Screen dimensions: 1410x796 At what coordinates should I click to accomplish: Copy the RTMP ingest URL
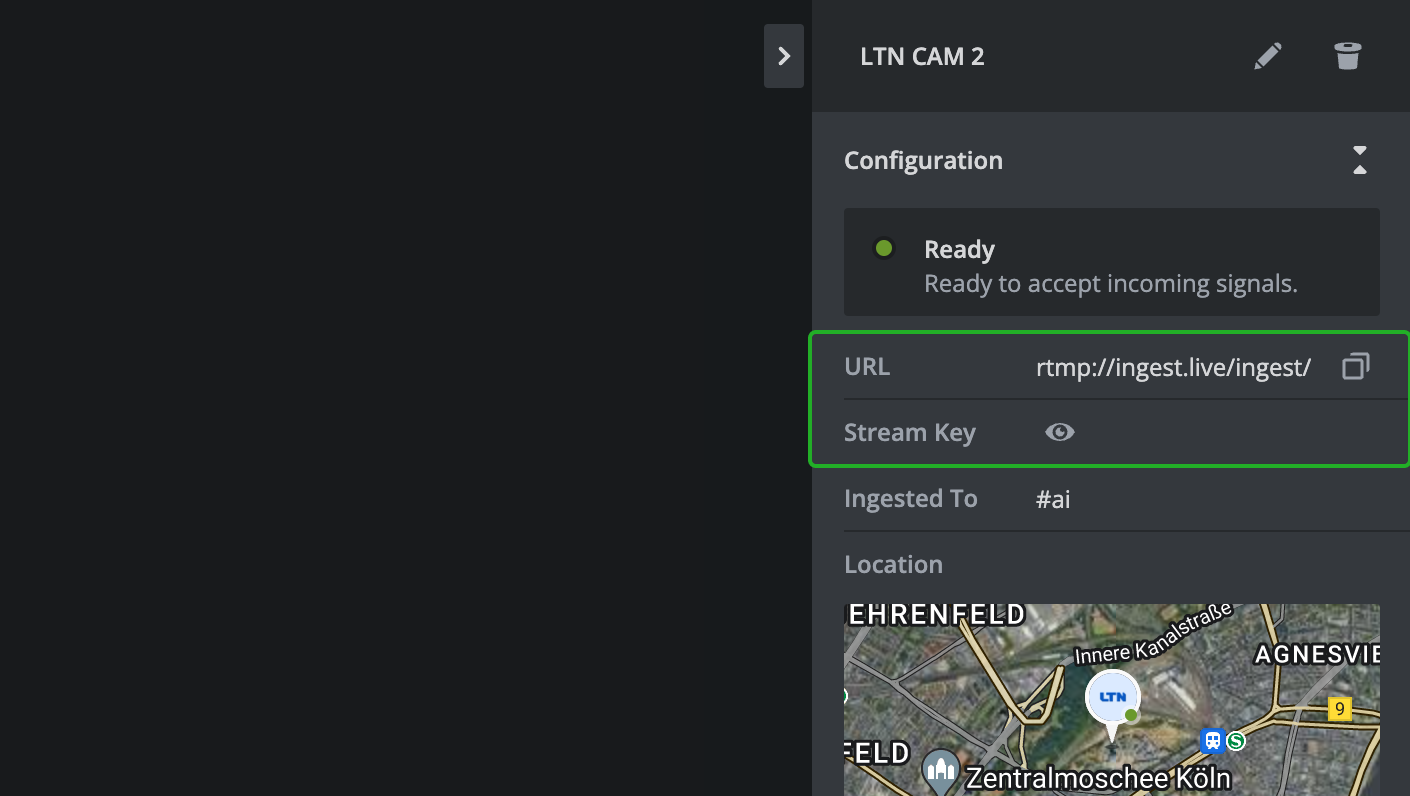coord(1355,367)
